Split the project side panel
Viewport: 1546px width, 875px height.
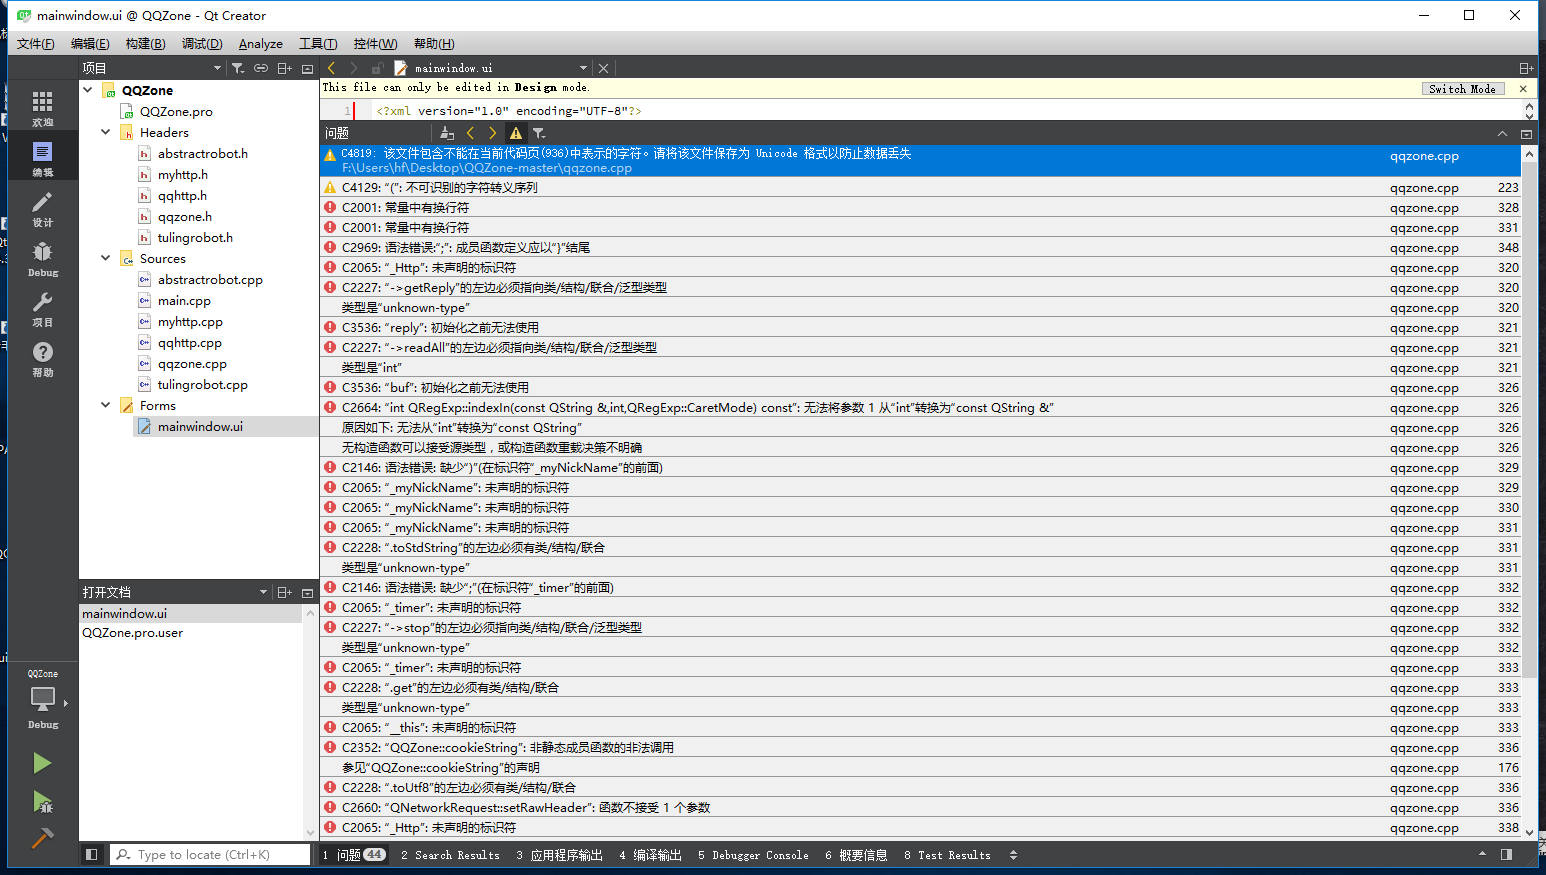click(x=285, y=68)
